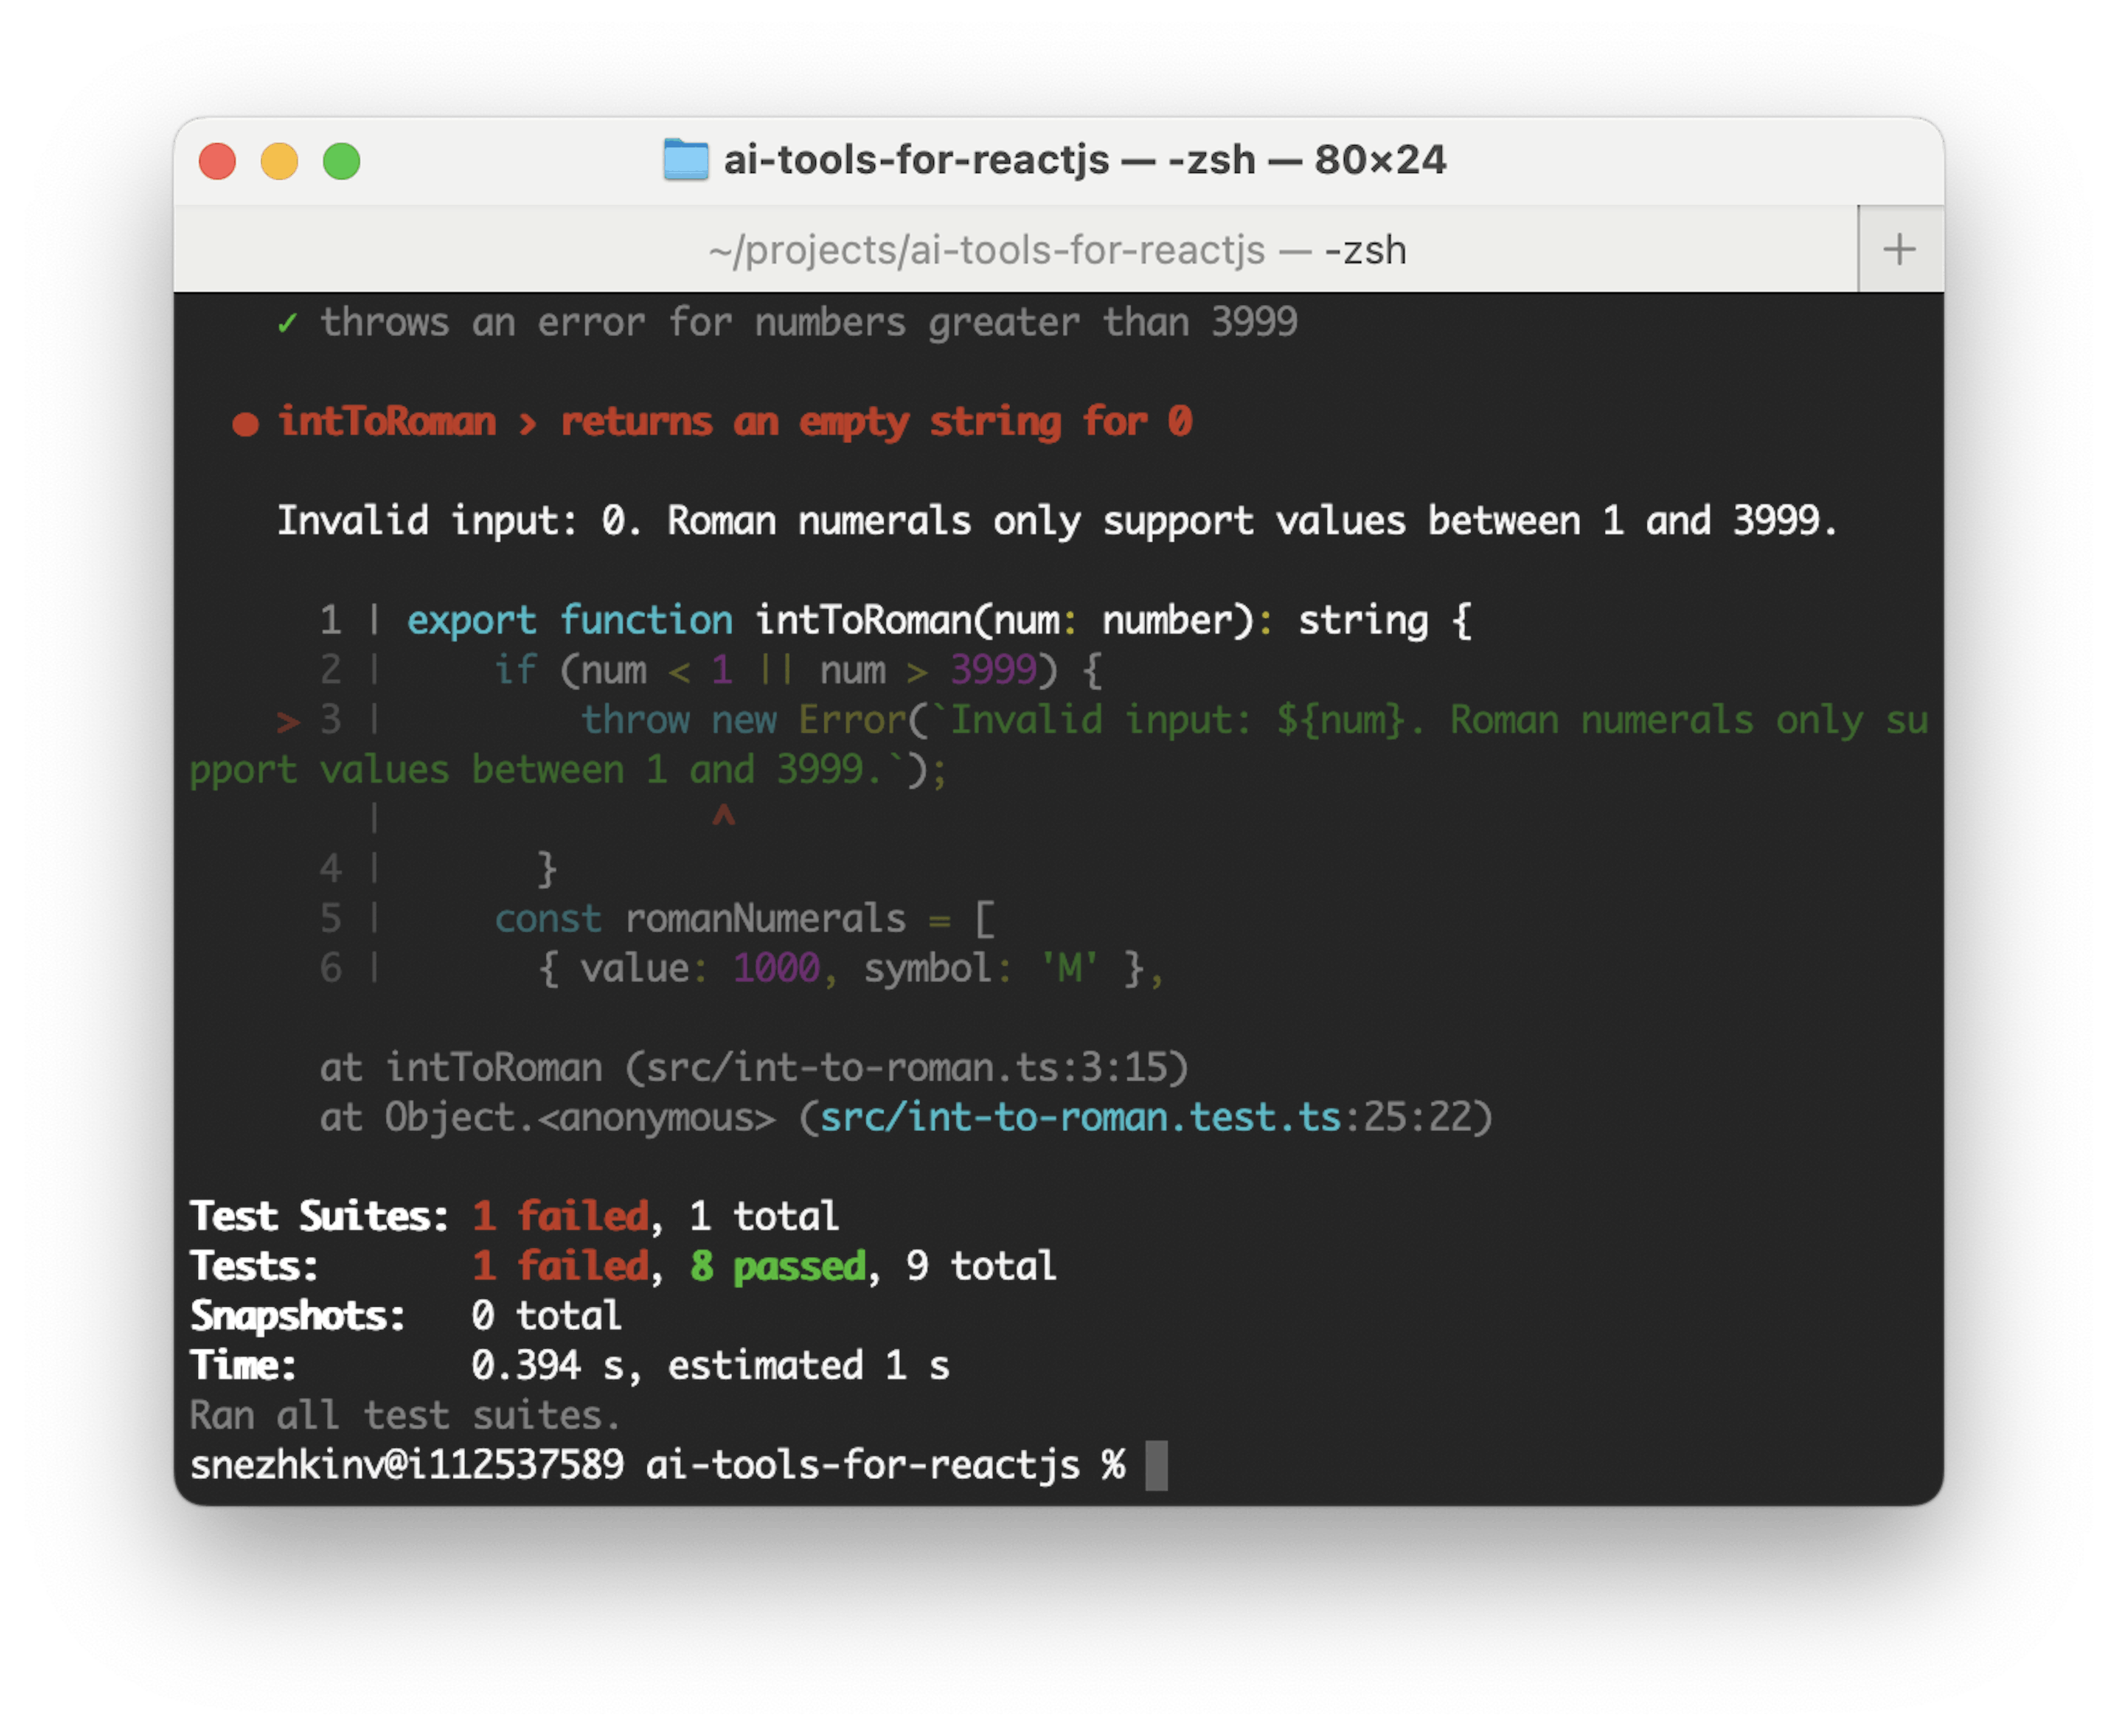The width and height of the screenshot is (2118, 1736).
Task: Click the '1 failed' text in Tests row
Action: [x=560, y=1266]
